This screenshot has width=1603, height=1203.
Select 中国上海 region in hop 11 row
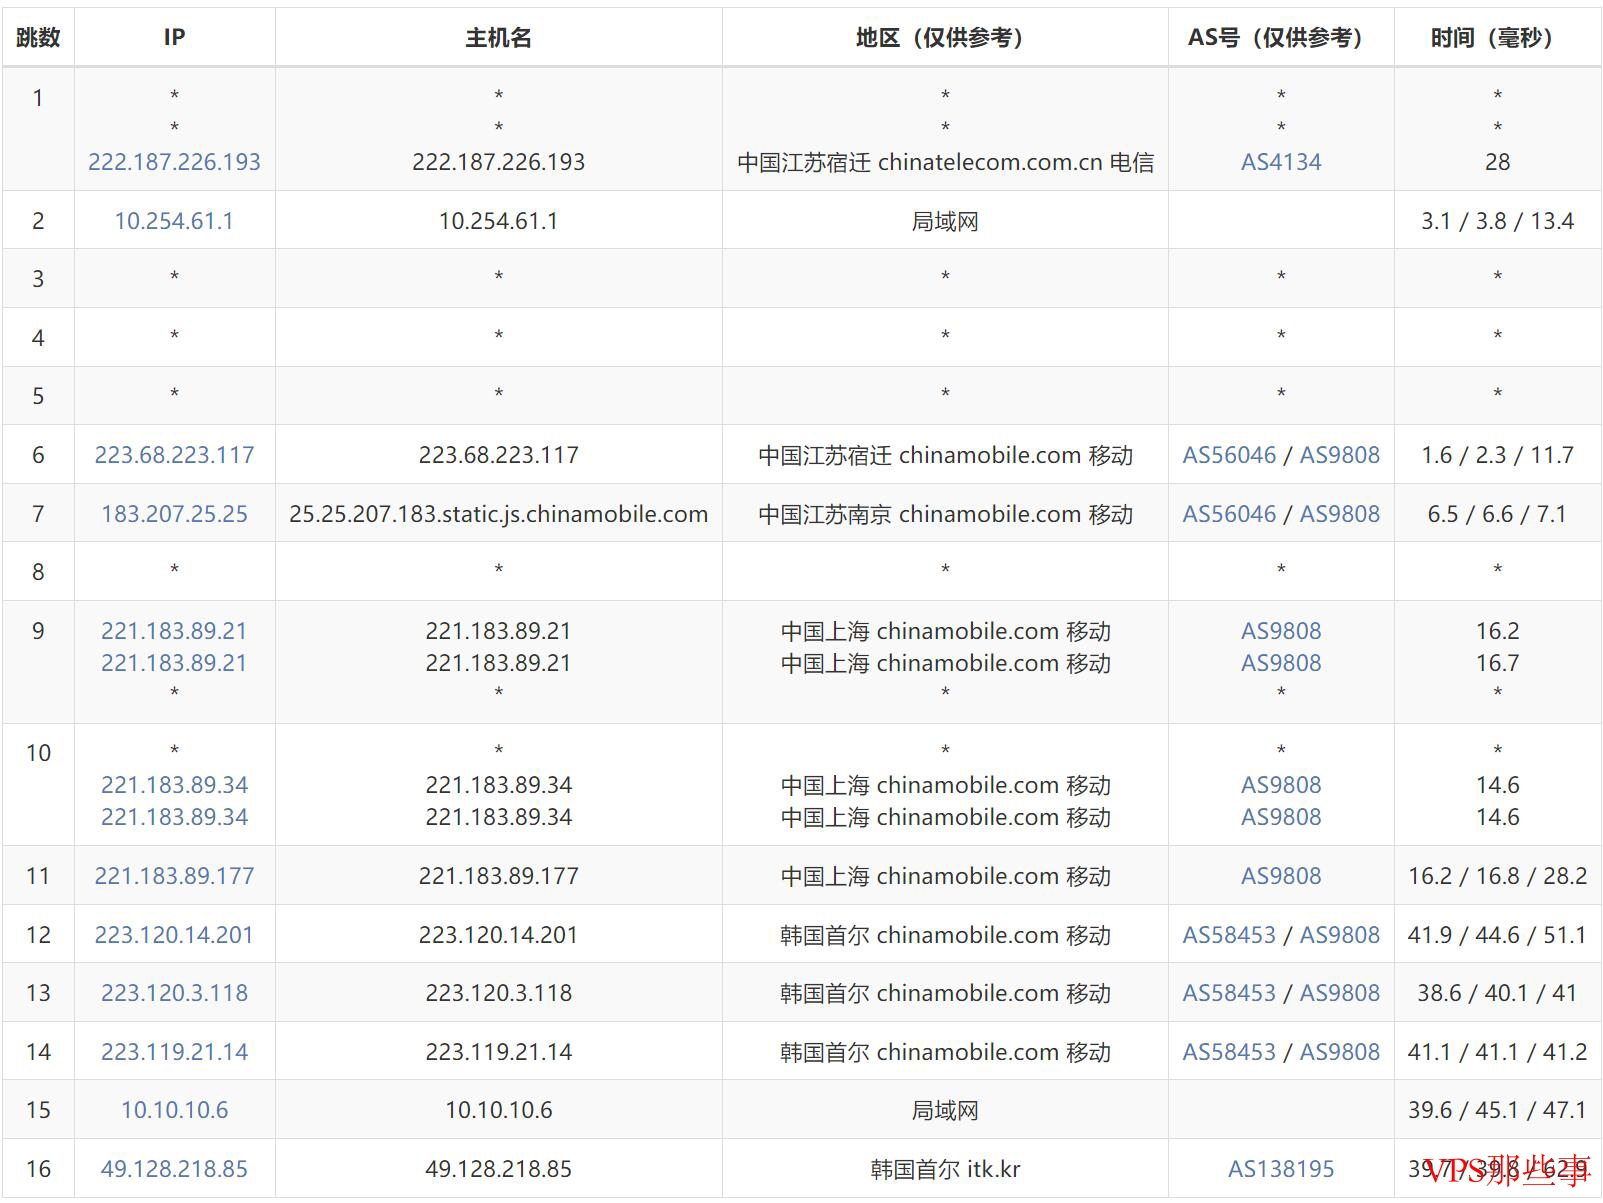[945, 876]
